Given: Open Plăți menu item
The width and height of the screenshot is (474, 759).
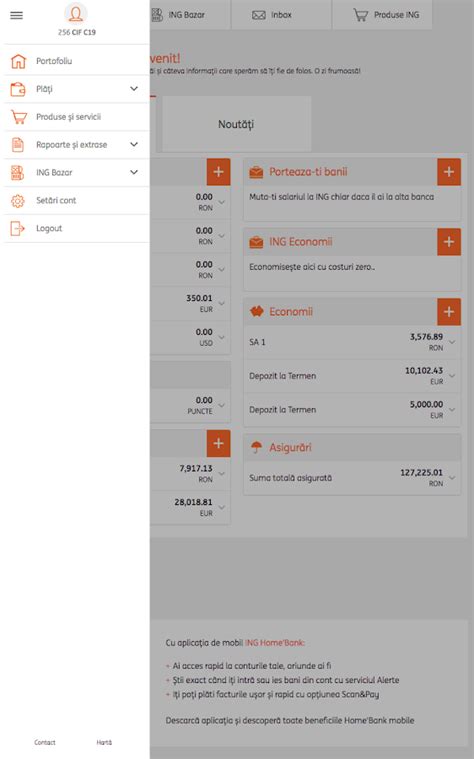Looking at the screenshot, I should point(76,89).
